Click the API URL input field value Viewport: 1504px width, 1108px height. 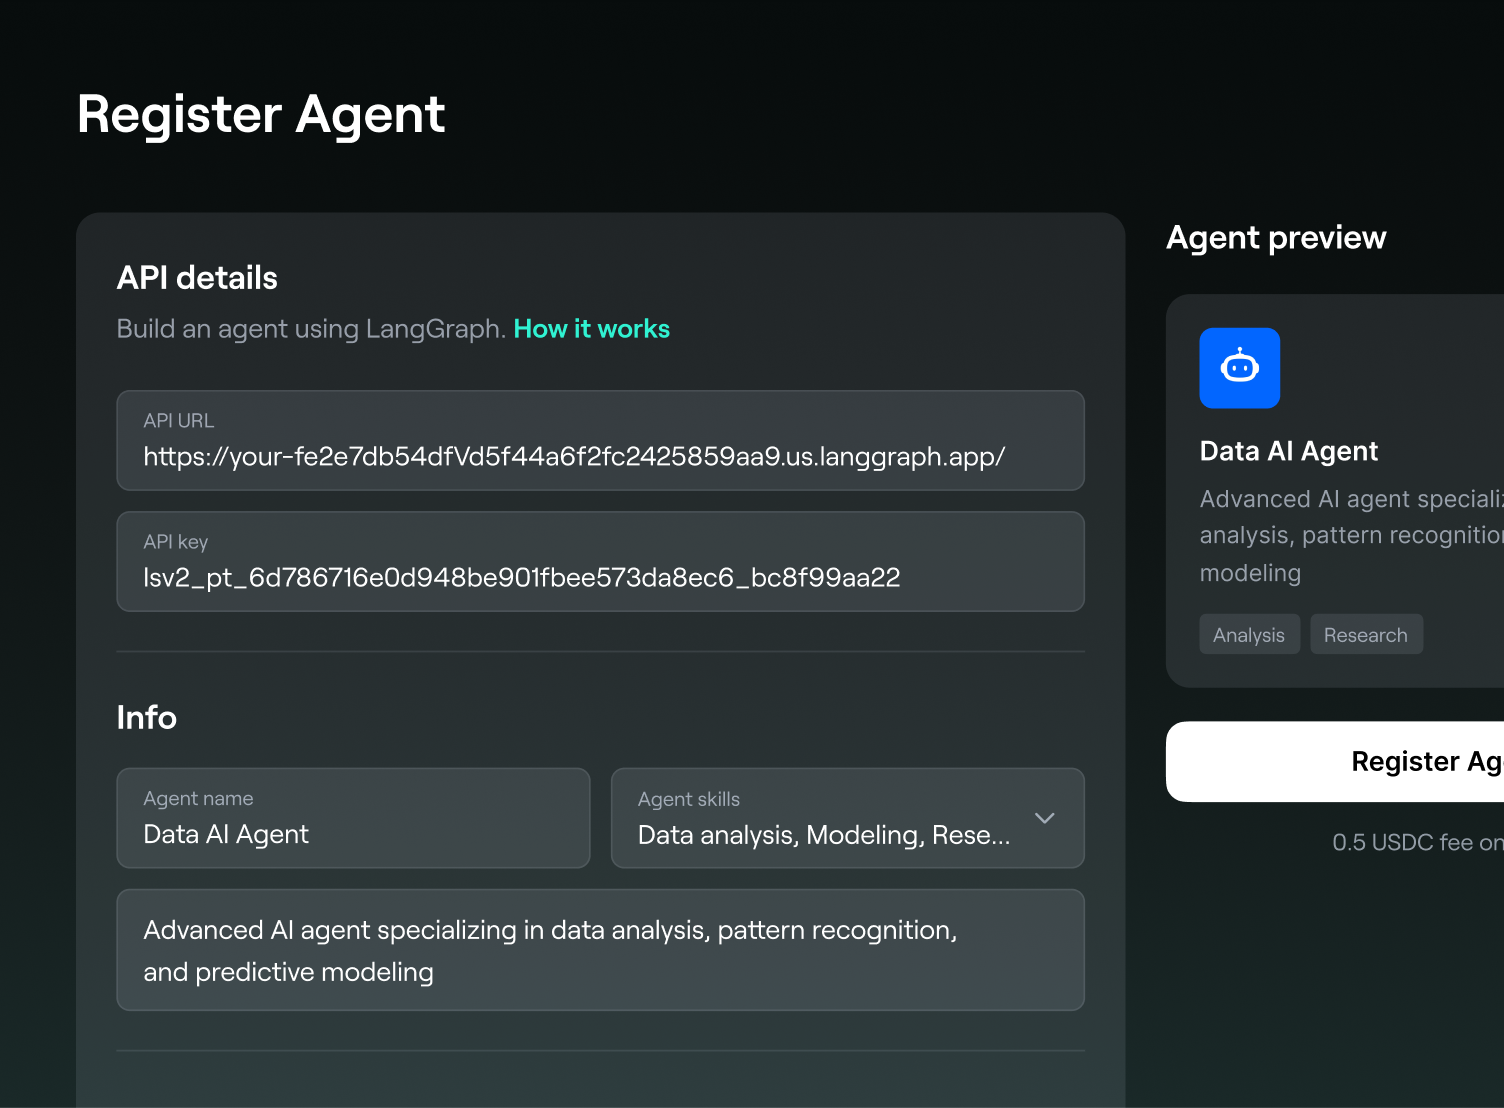[574, 457]
